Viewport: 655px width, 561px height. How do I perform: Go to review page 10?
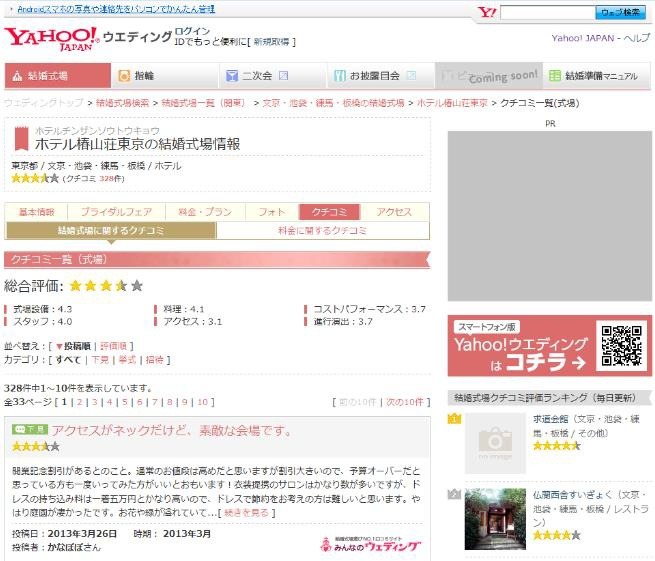click(203, 402)
